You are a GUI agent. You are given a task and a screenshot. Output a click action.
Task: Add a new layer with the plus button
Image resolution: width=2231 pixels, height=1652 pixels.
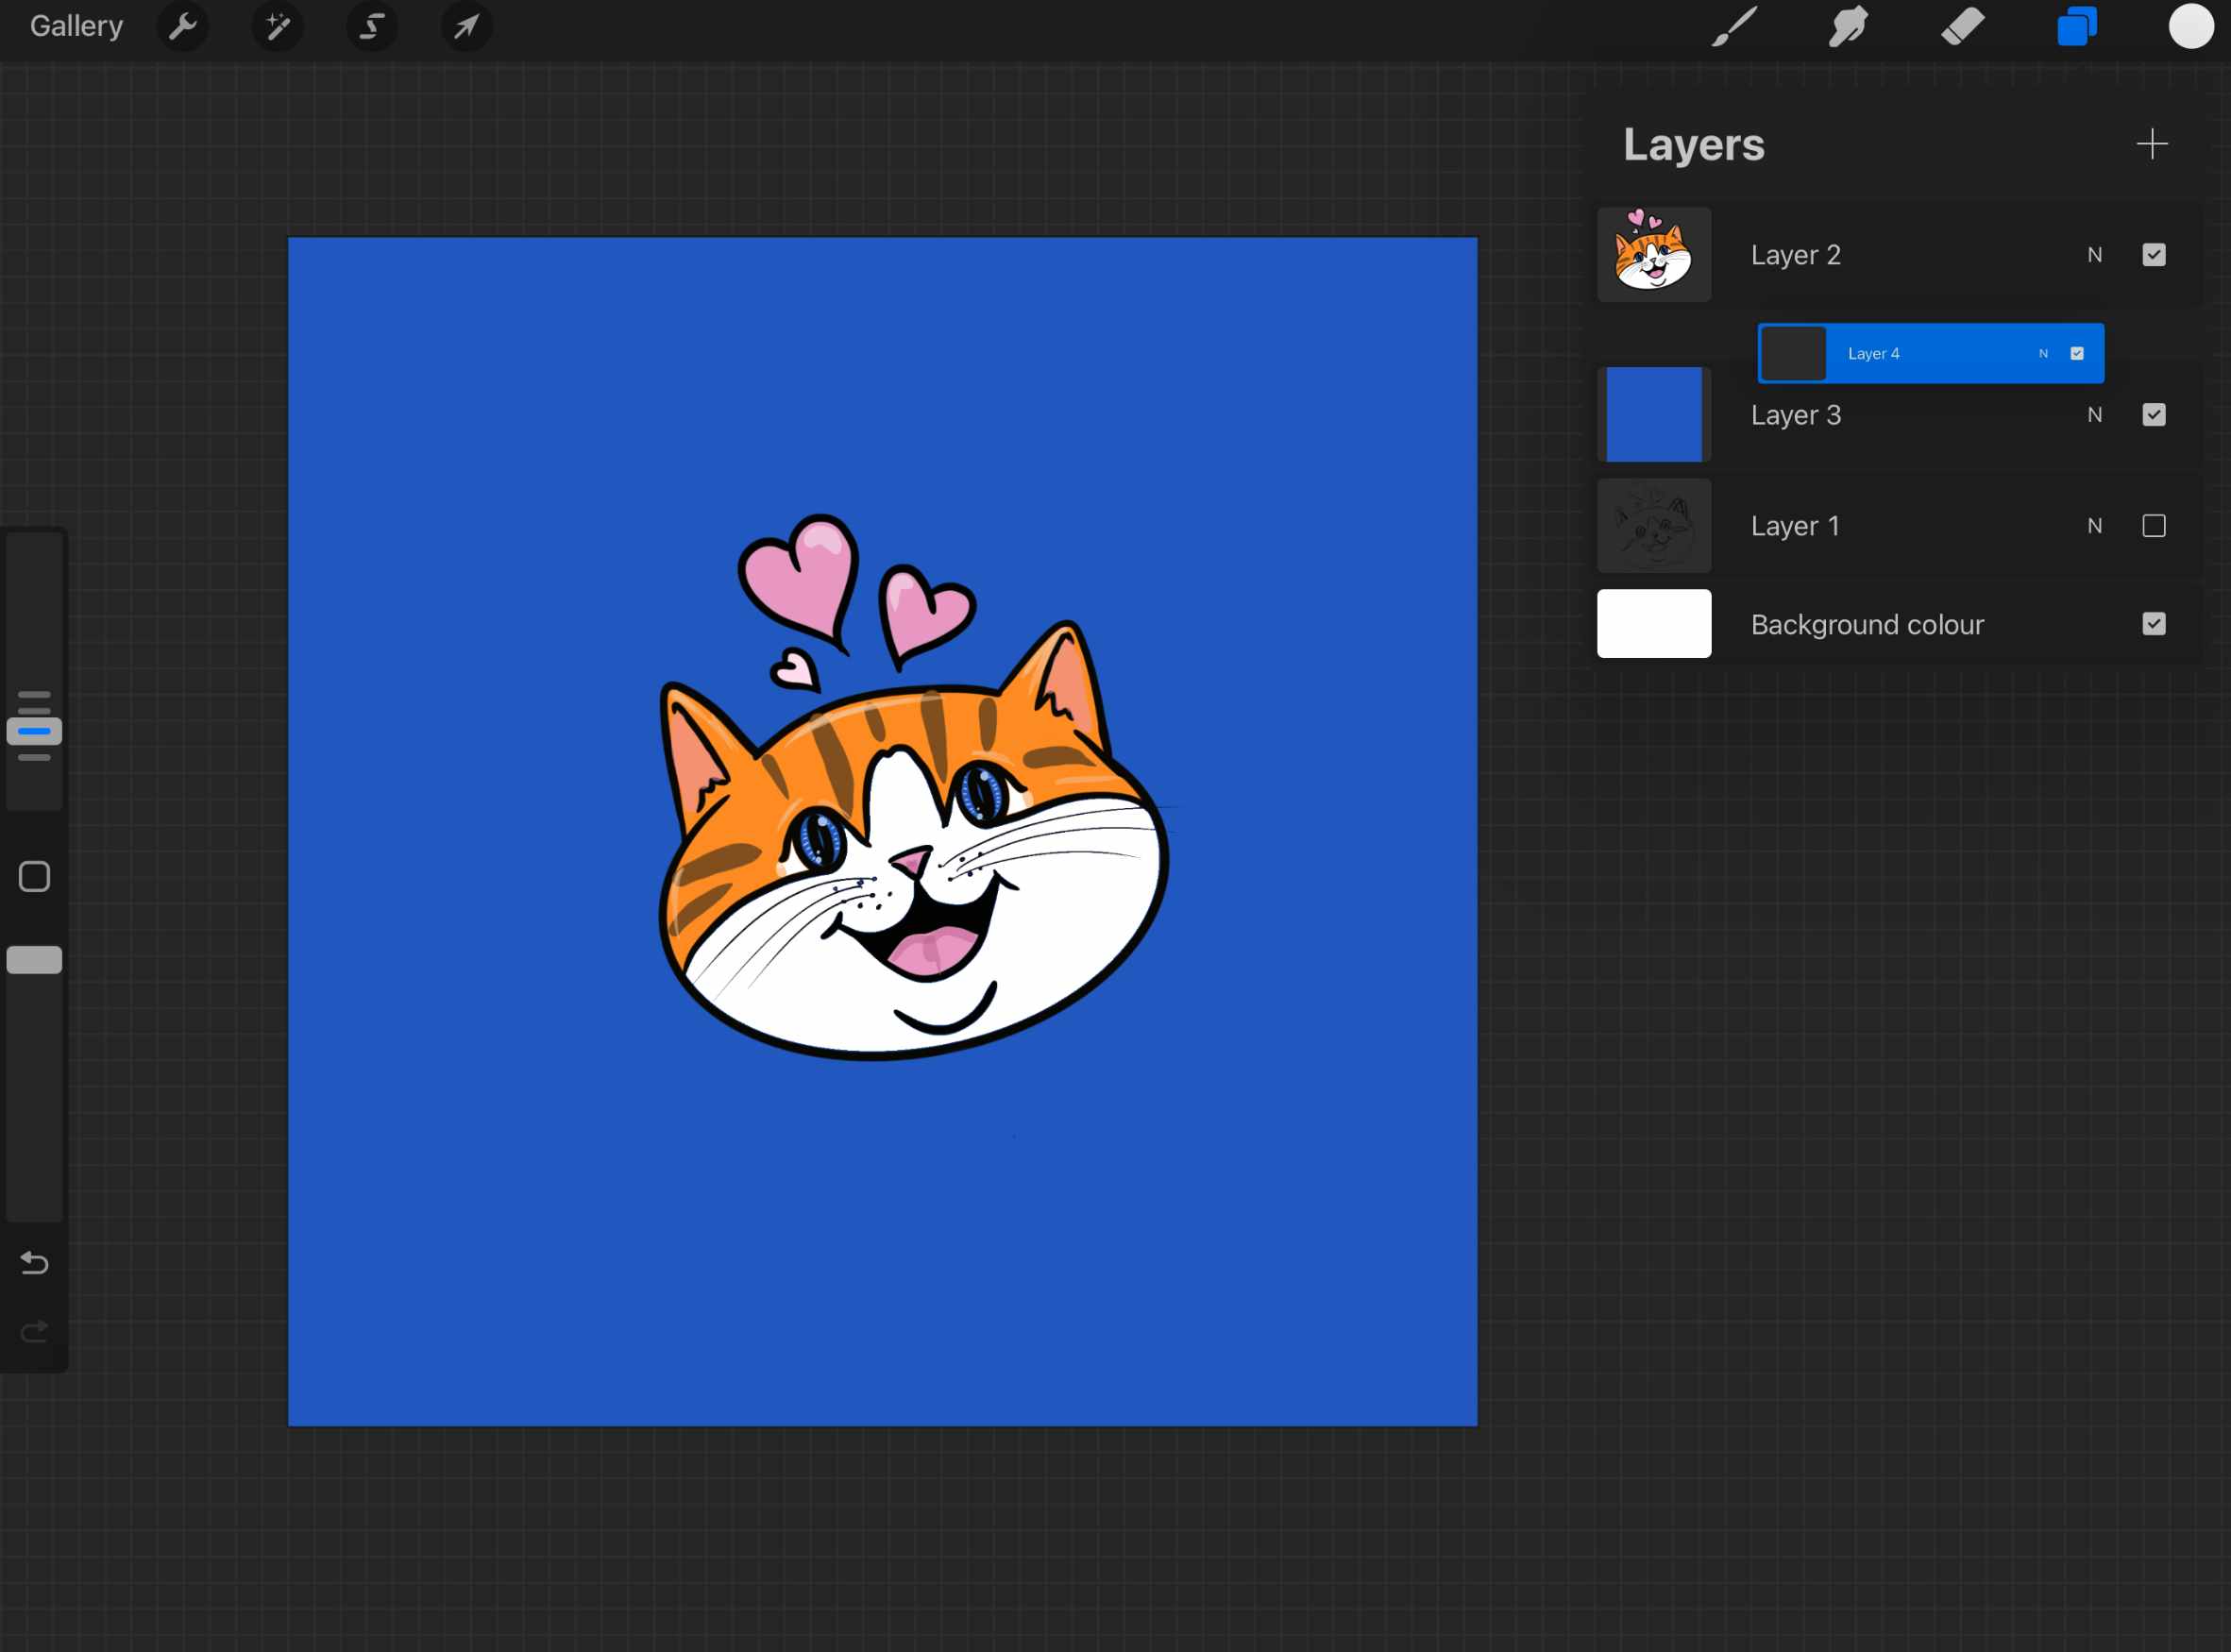(2152, 144)
